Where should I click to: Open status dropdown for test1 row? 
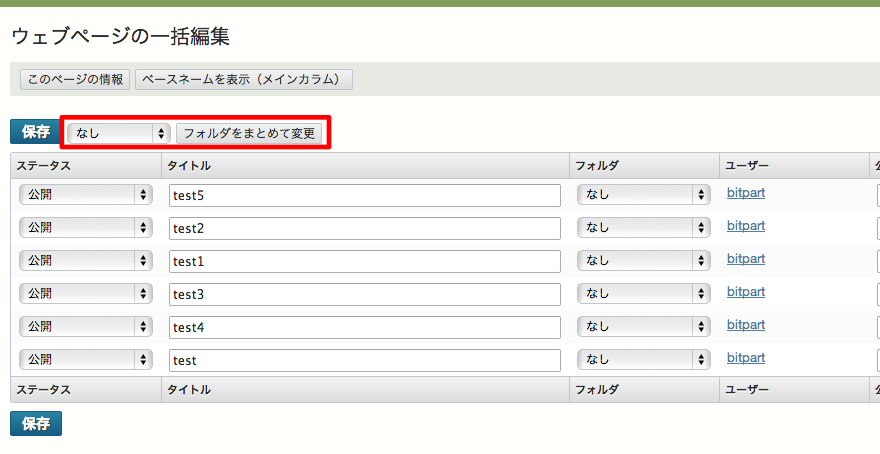pos(86,261)
